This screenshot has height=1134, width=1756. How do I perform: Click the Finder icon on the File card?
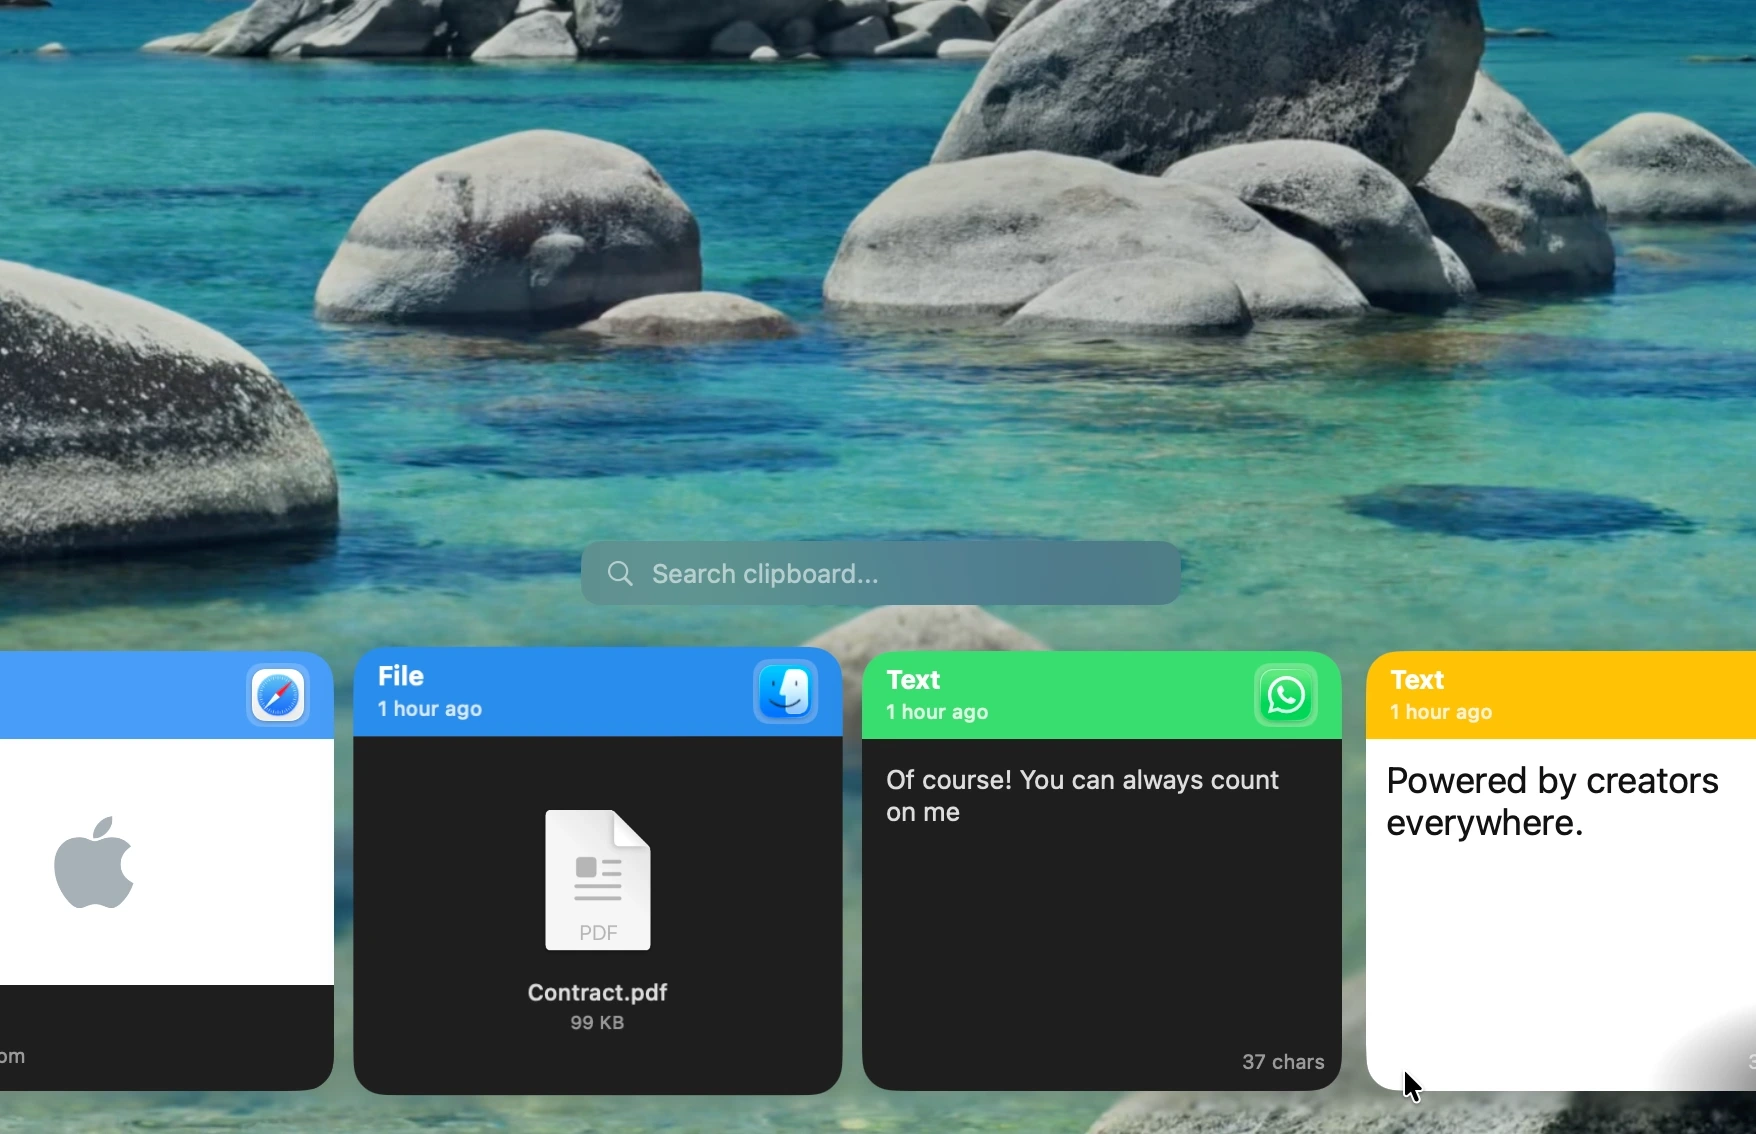point(787,692)
